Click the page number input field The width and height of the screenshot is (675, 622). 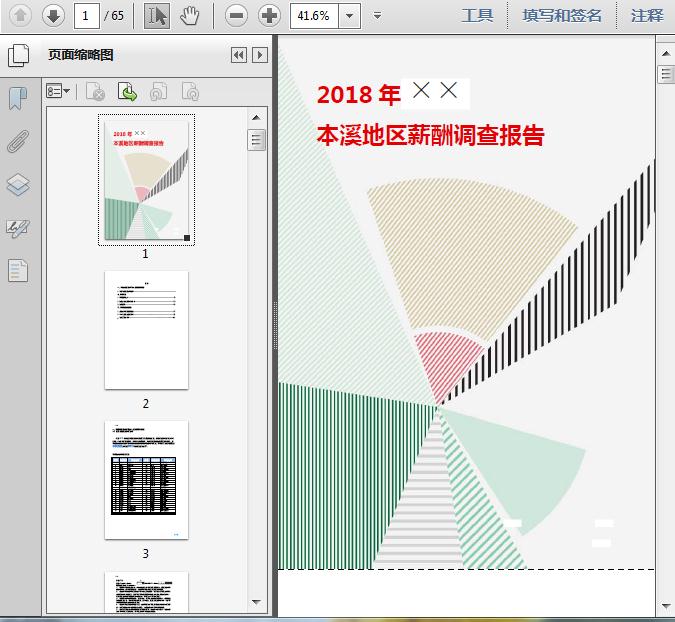pos(87,16)
